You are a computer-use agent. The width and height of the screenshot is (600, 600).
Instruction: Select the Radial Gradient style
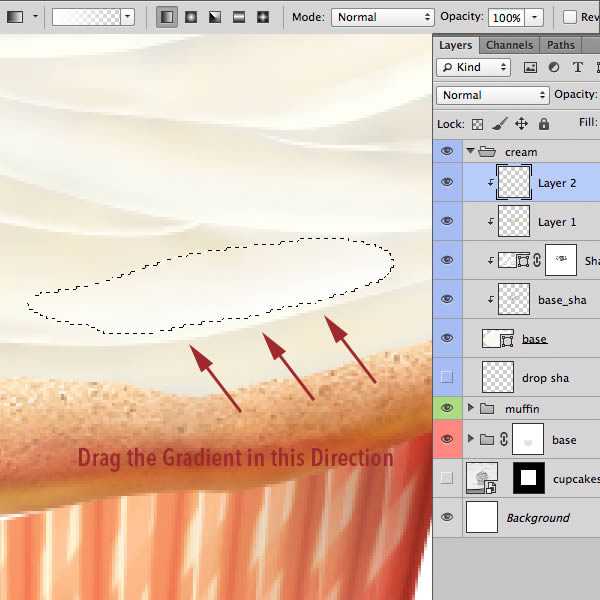191,17
